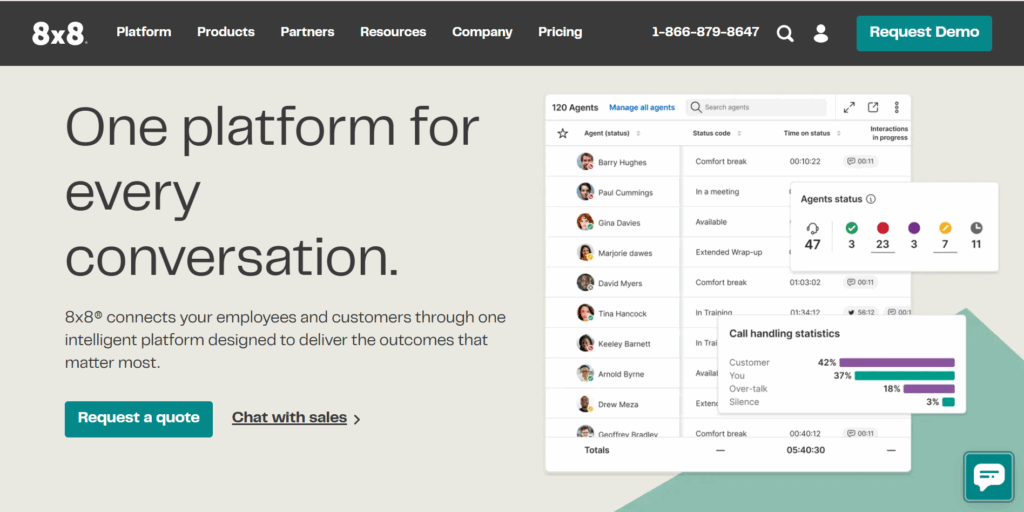Click Tina Hancock Twitter interaction 56:12 badge
The width and height of the screenshot is (1024, 512).
click(860, 313)
